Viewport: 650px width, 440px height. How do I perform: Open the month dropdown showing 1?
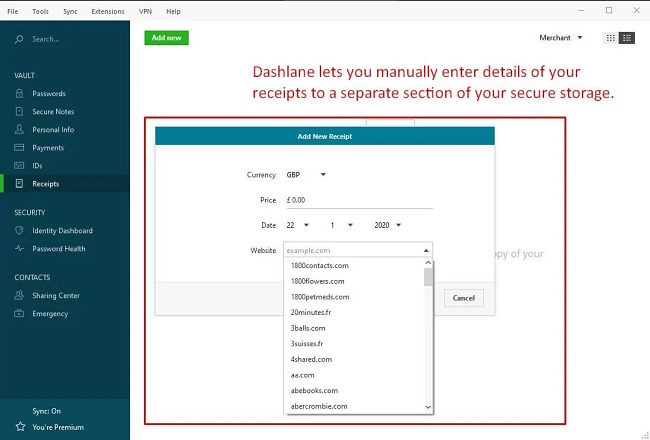(x=341, y=225)
